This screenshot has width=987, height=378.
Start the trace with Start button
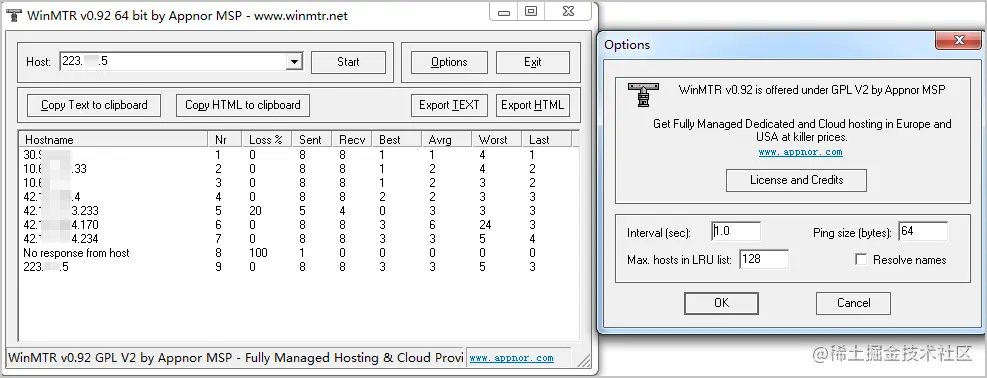[x=348, y=62]
